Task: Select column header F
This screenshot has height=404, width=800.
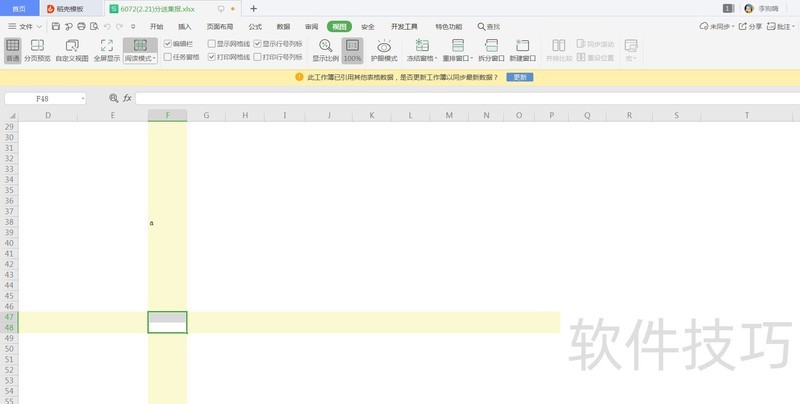Action: (167, 115)
